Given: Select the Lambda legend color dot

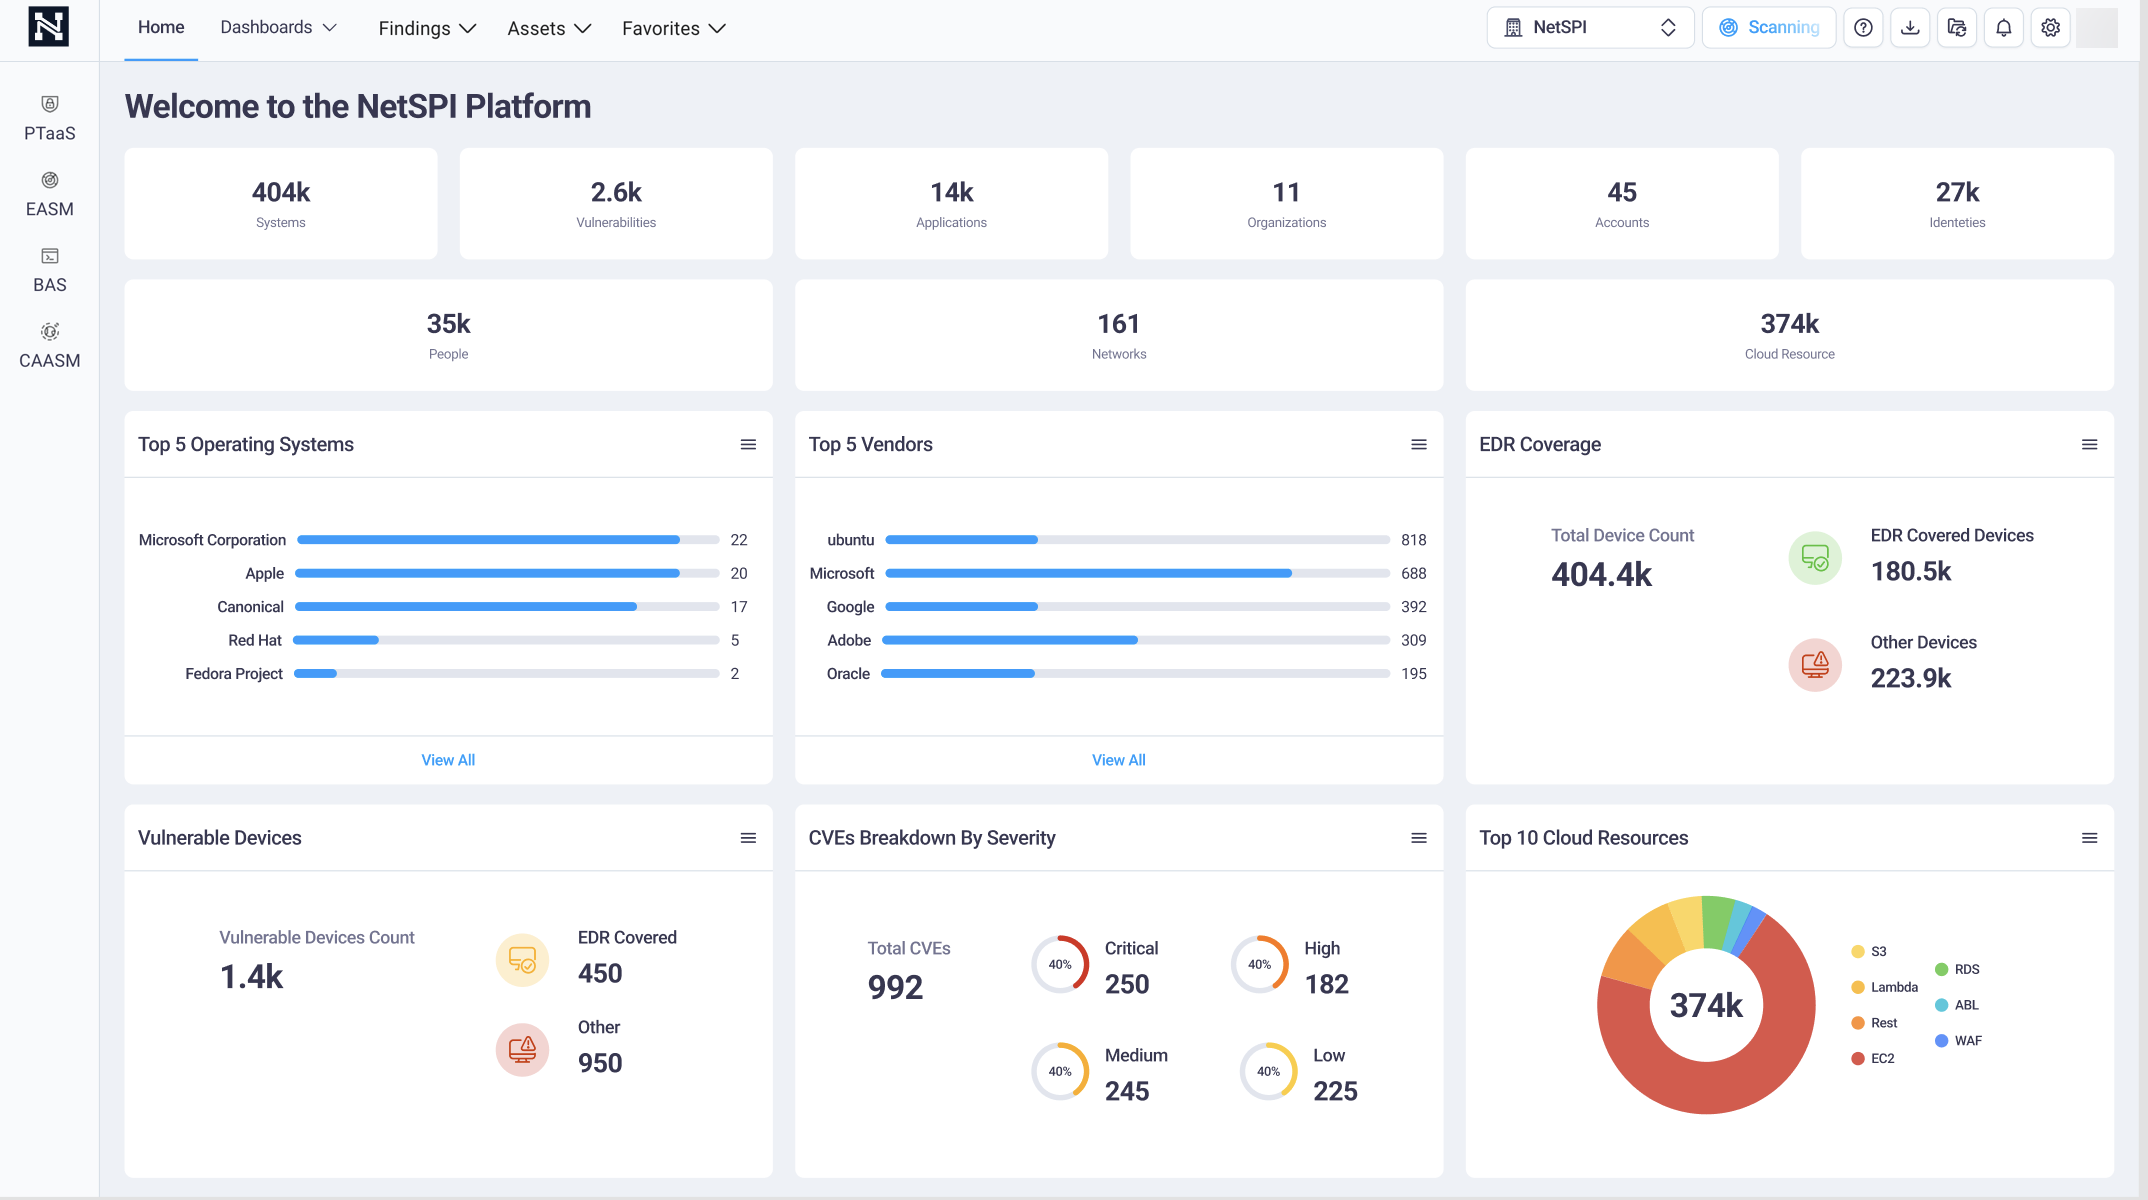Looking at the screenshot, I should [1858, 987].
